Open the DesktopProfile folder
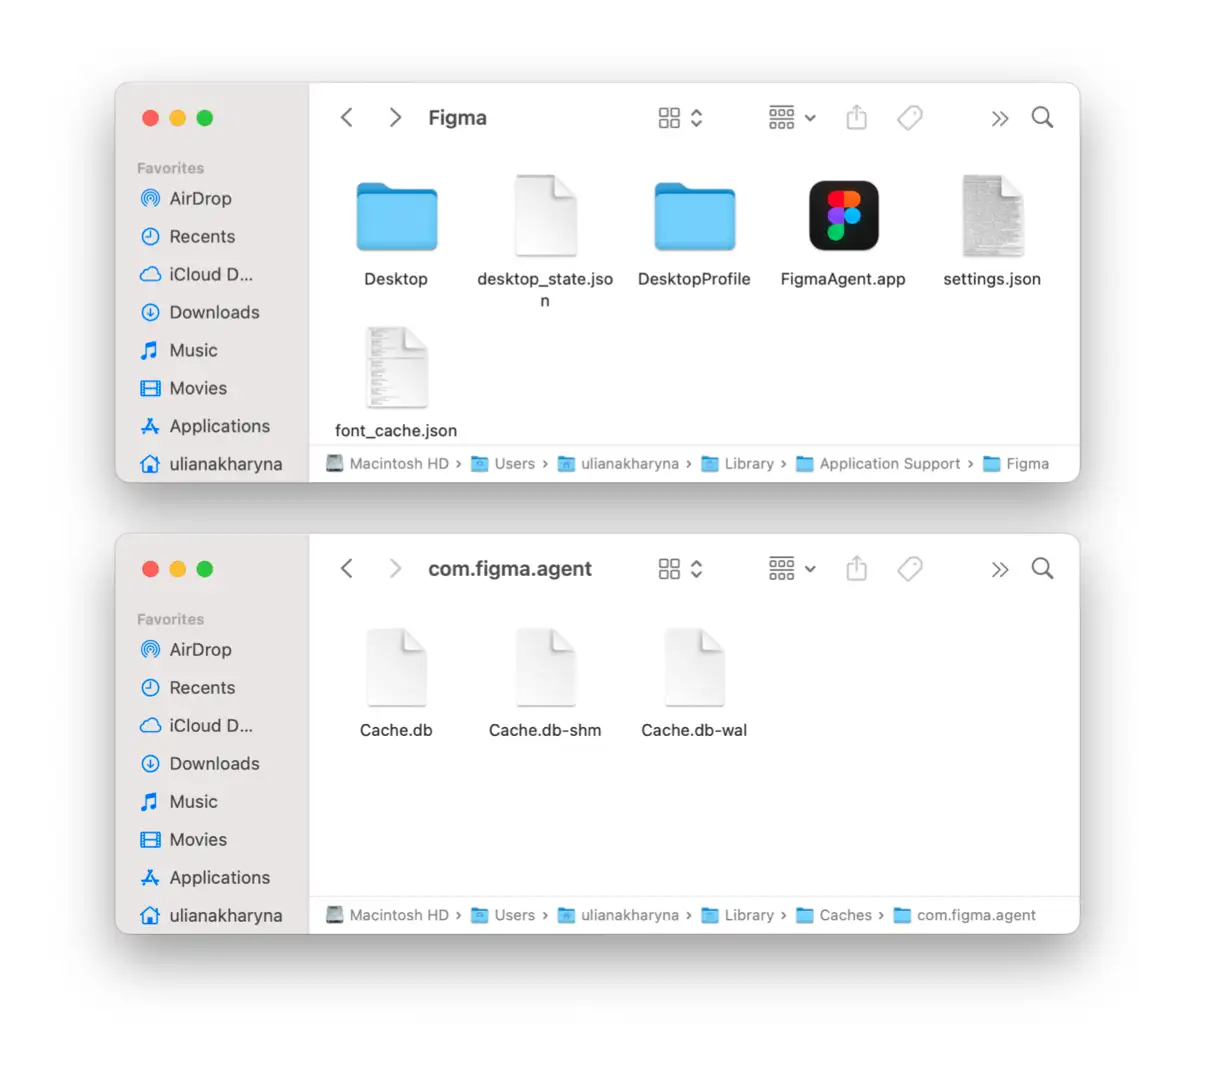1216x1067 pixels. coord(694,216)
